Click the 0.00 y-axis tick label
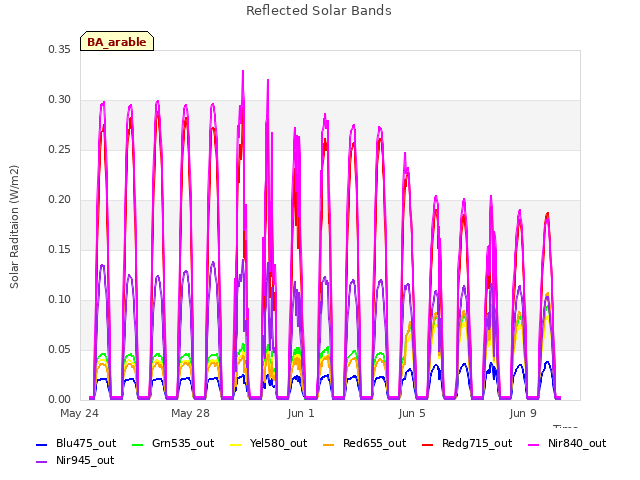Screen dimensions: 640x480 60,400
